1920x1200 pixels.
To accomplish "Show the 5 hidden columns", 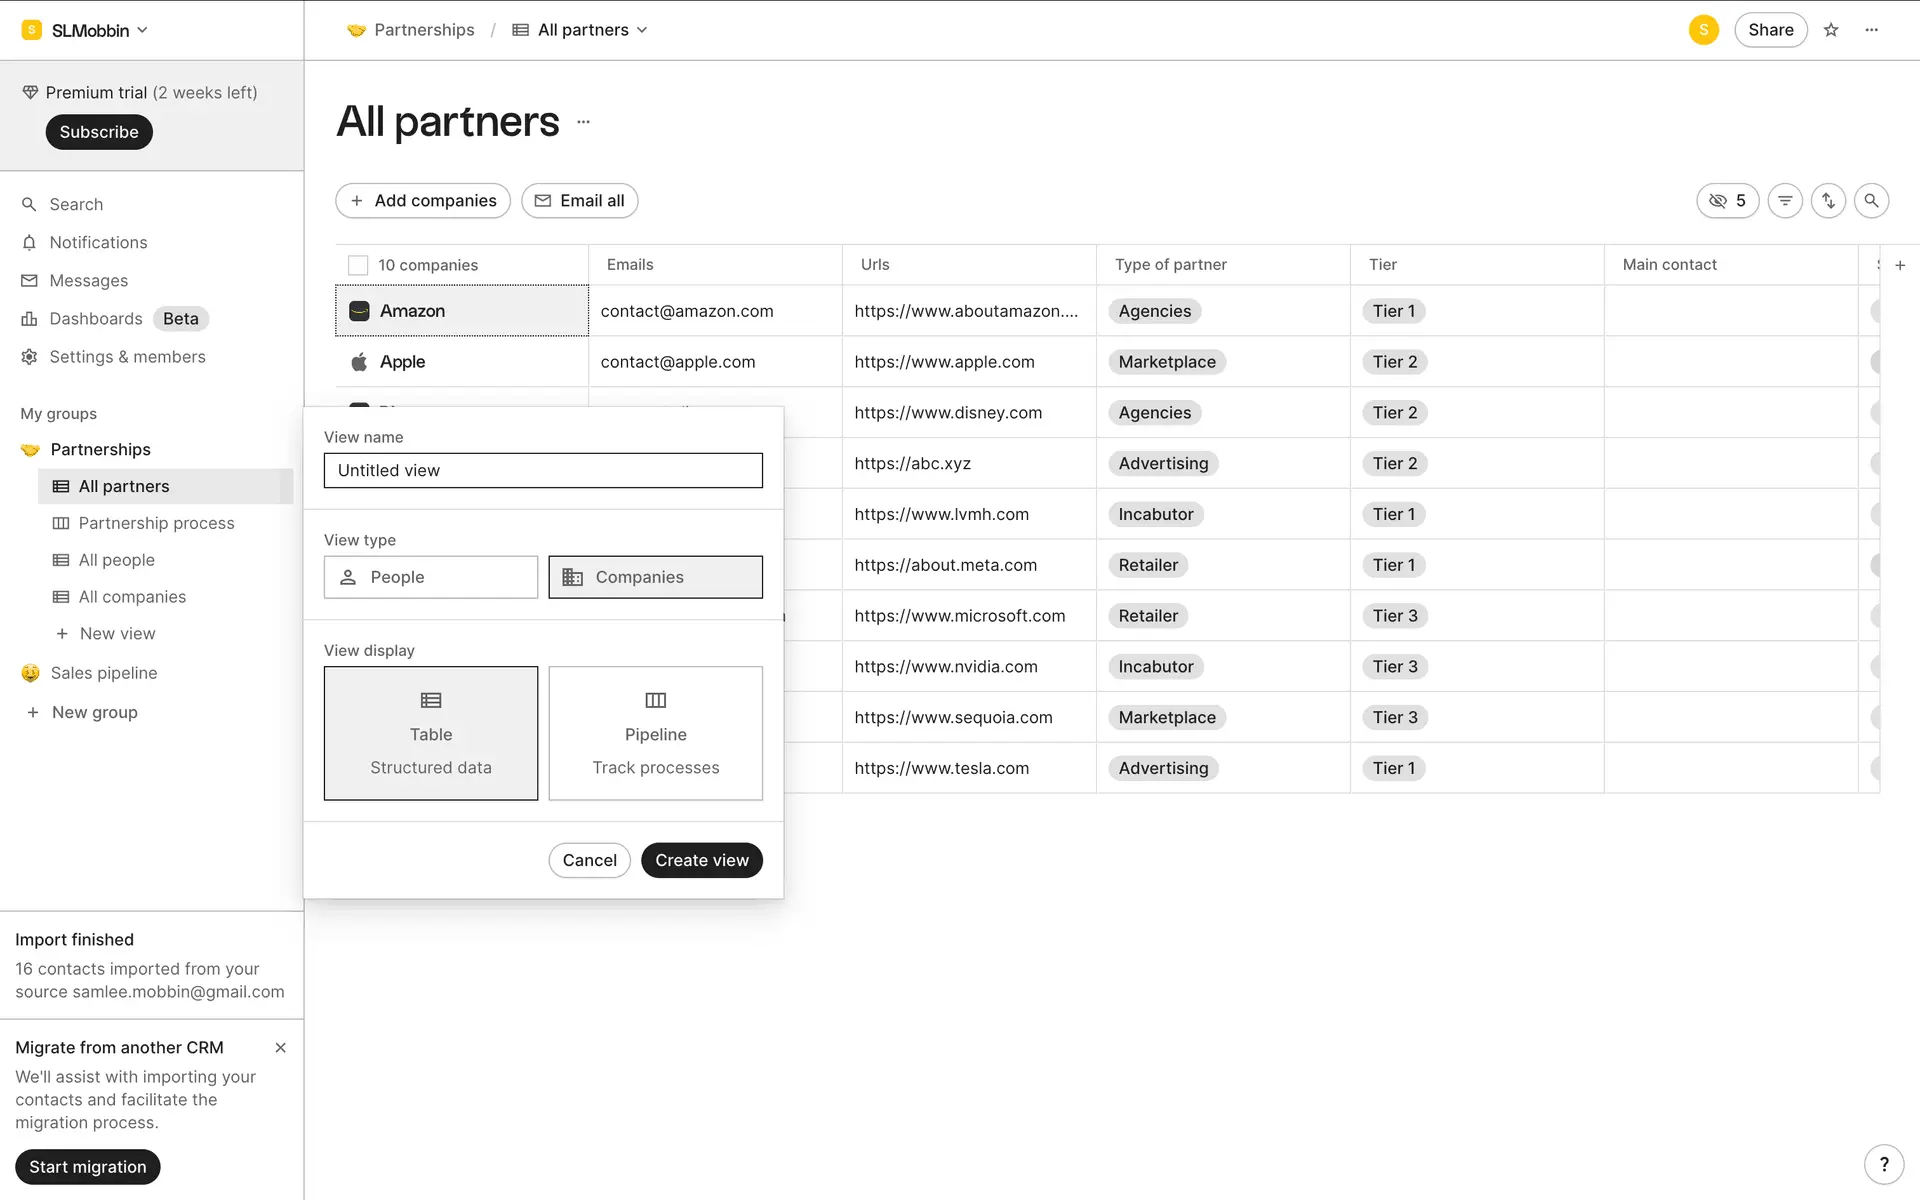I will pyautogui.click(x=1727, y=201).
